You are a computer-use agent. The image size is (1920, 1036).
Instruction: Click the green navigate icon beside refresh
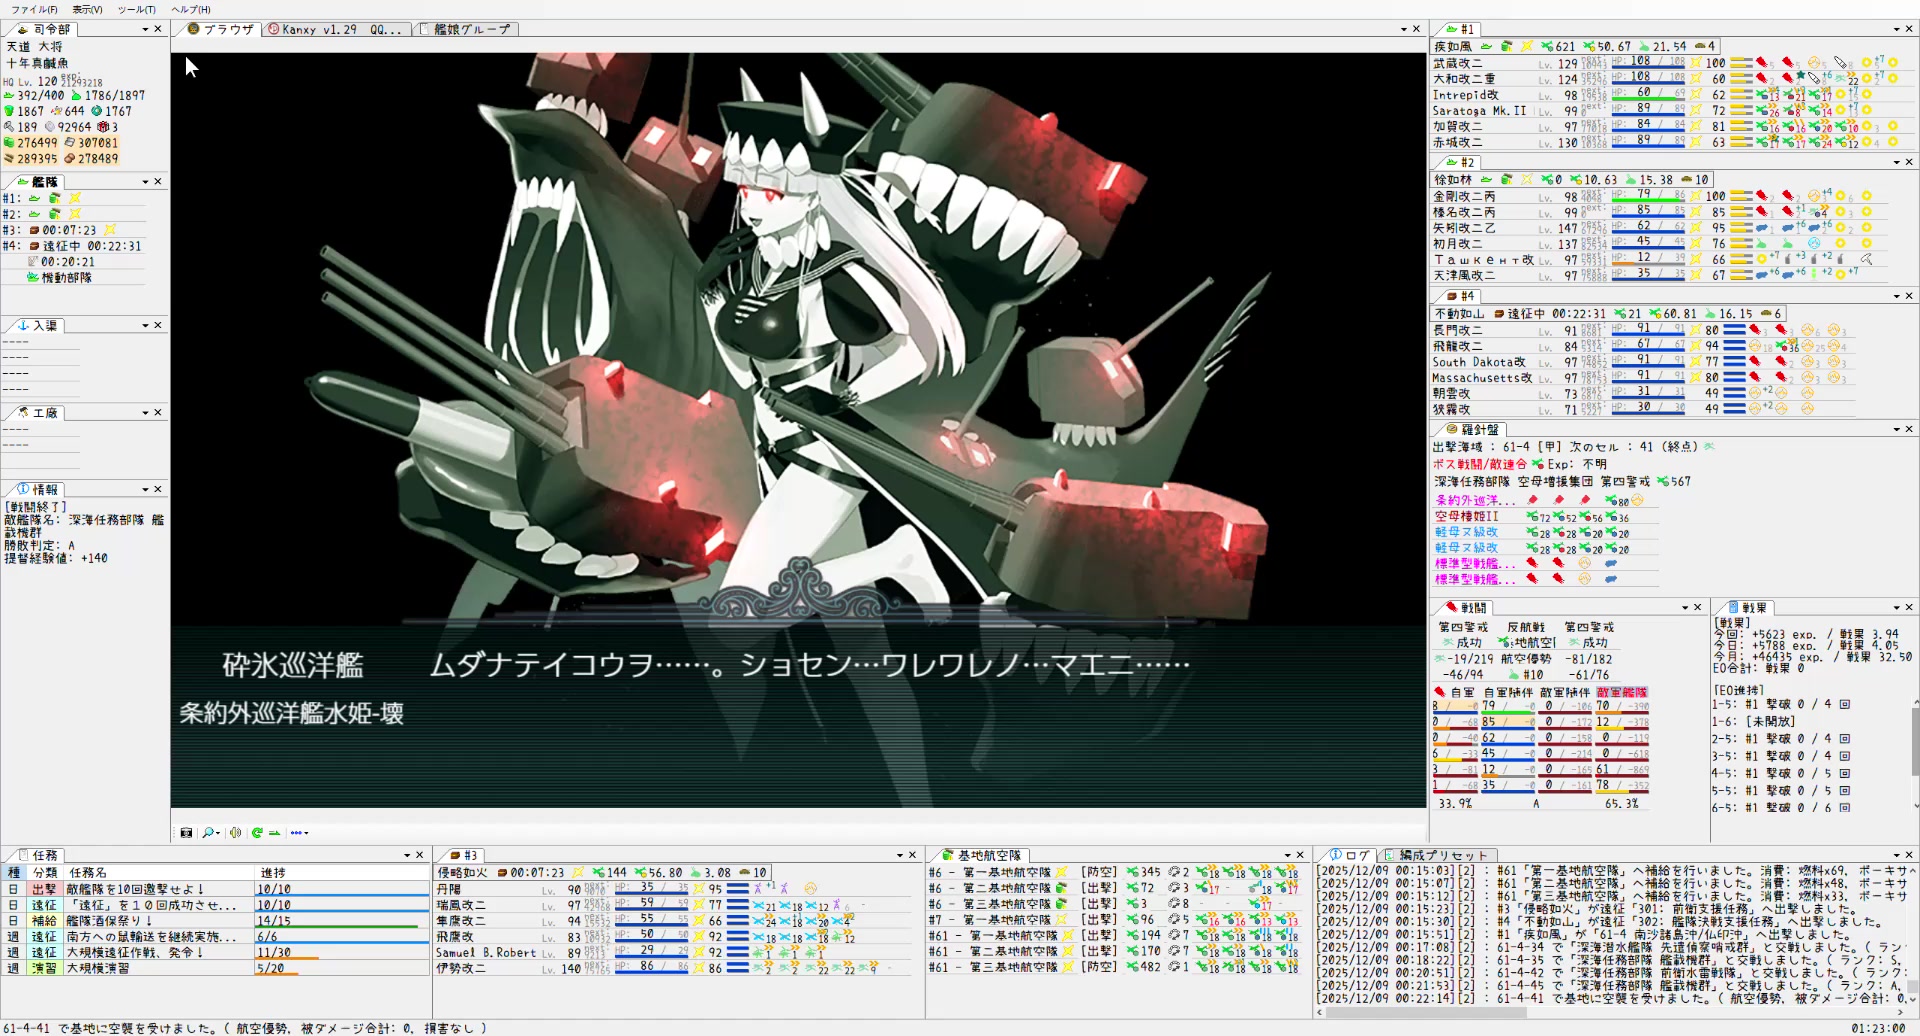click(274, 832)
